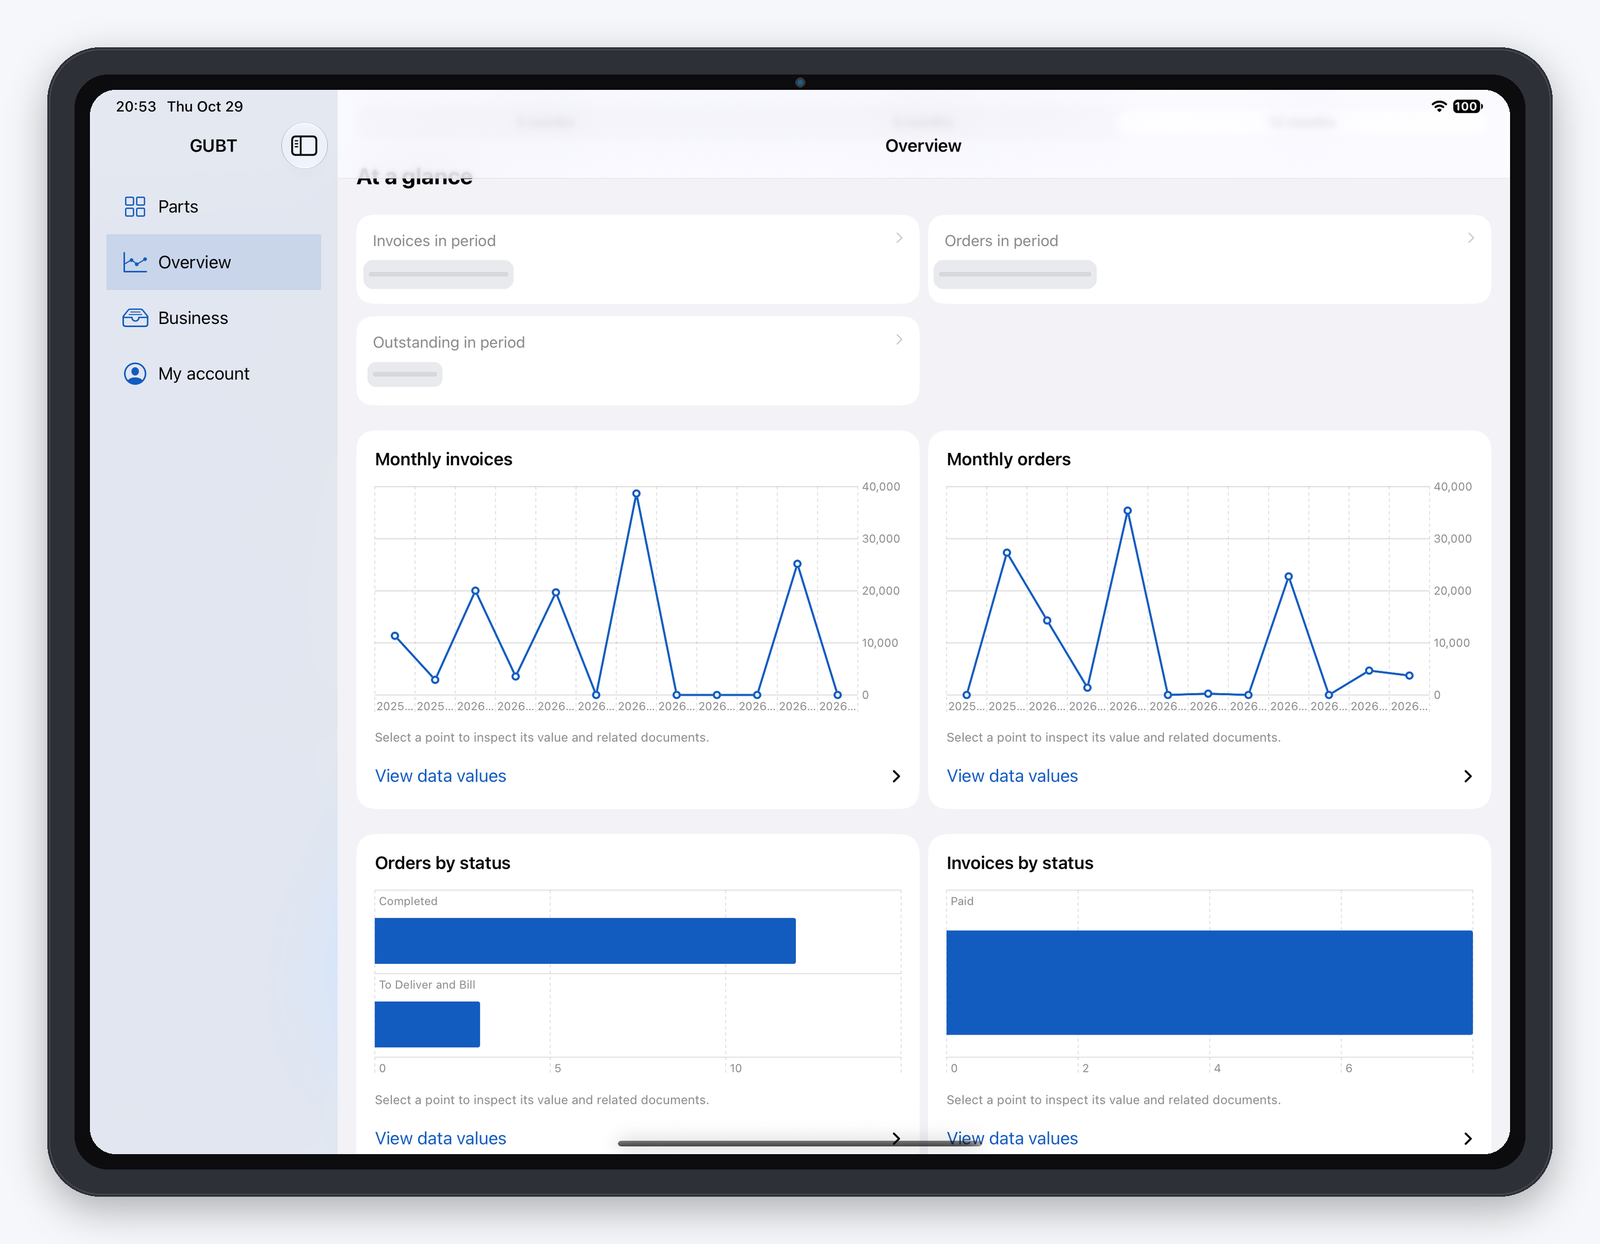
Task: View data values for Monthly invoices
Action: pos(441,776)
